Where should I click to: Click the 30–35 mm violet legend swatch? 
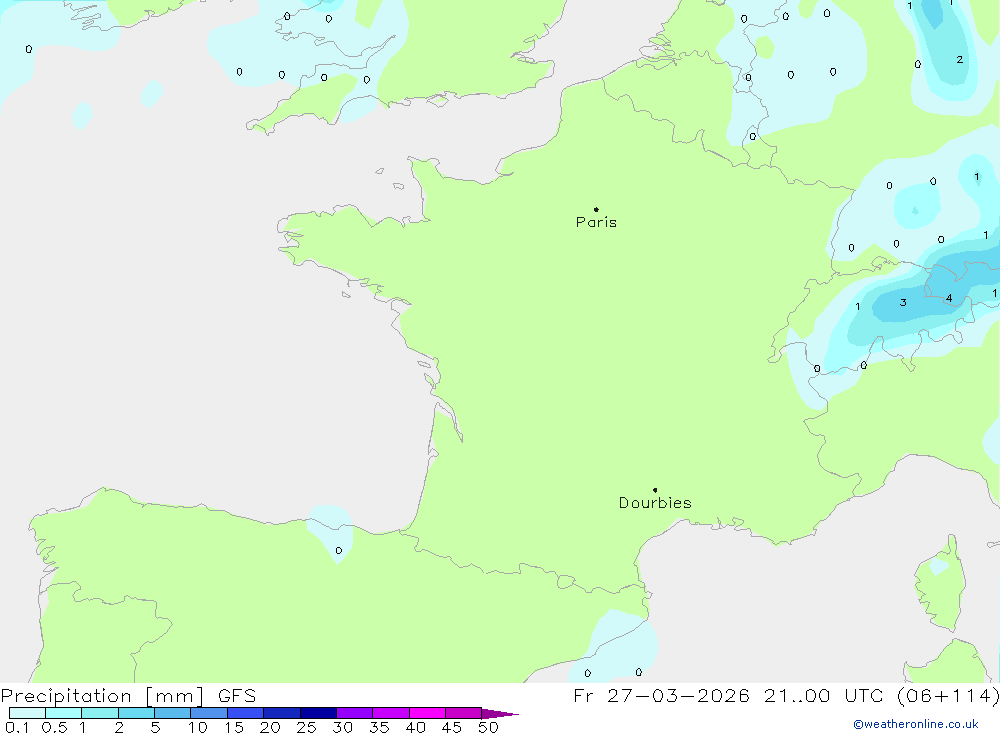pyautogui.click(x=355, y=713)
